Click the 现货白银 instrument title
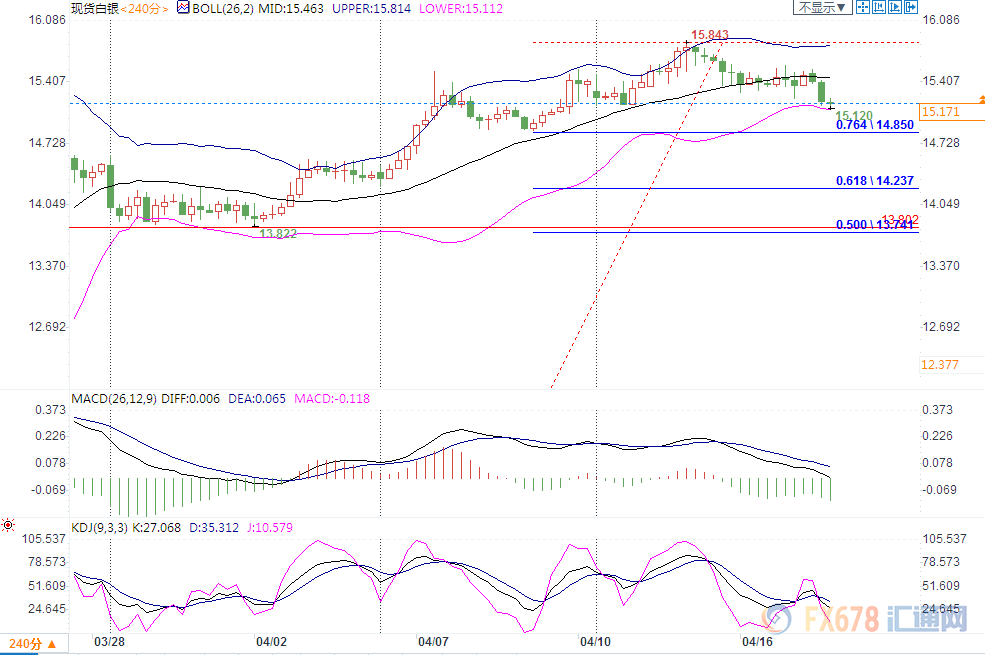Viewport: 985px width, 655px height. [x=94, y=9]
